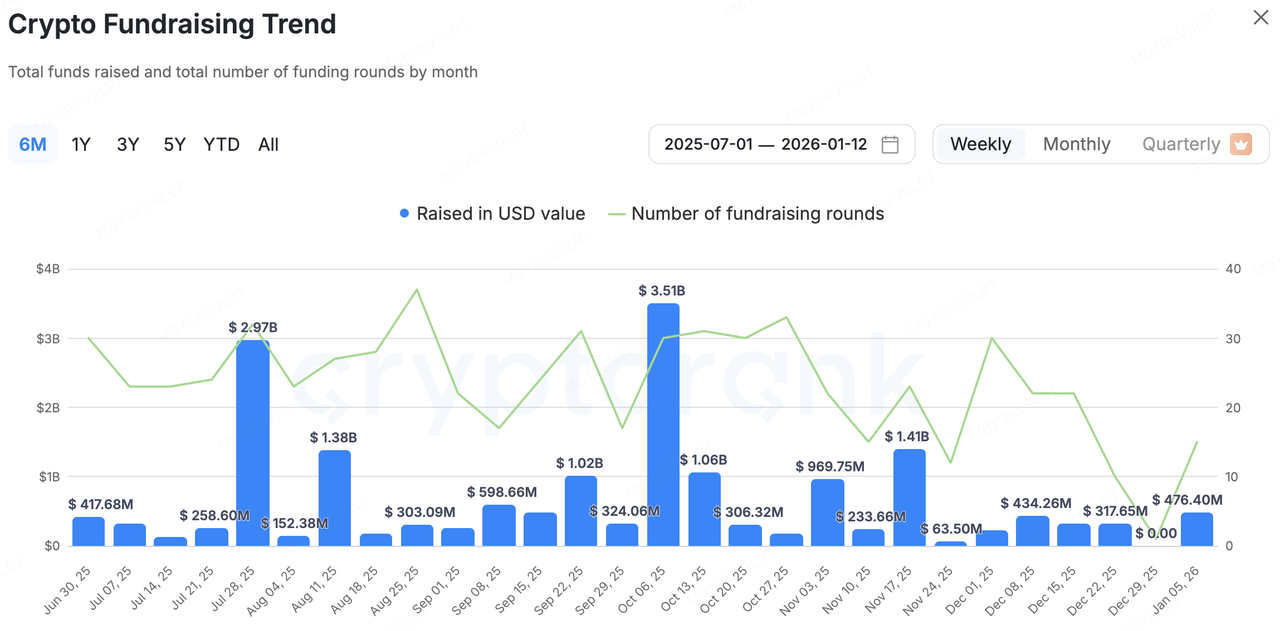1280x631 pixels.
Task: Close the Crypto Fundraising Trend panel
Action: pyautogui.click(x=1261, y=18)
